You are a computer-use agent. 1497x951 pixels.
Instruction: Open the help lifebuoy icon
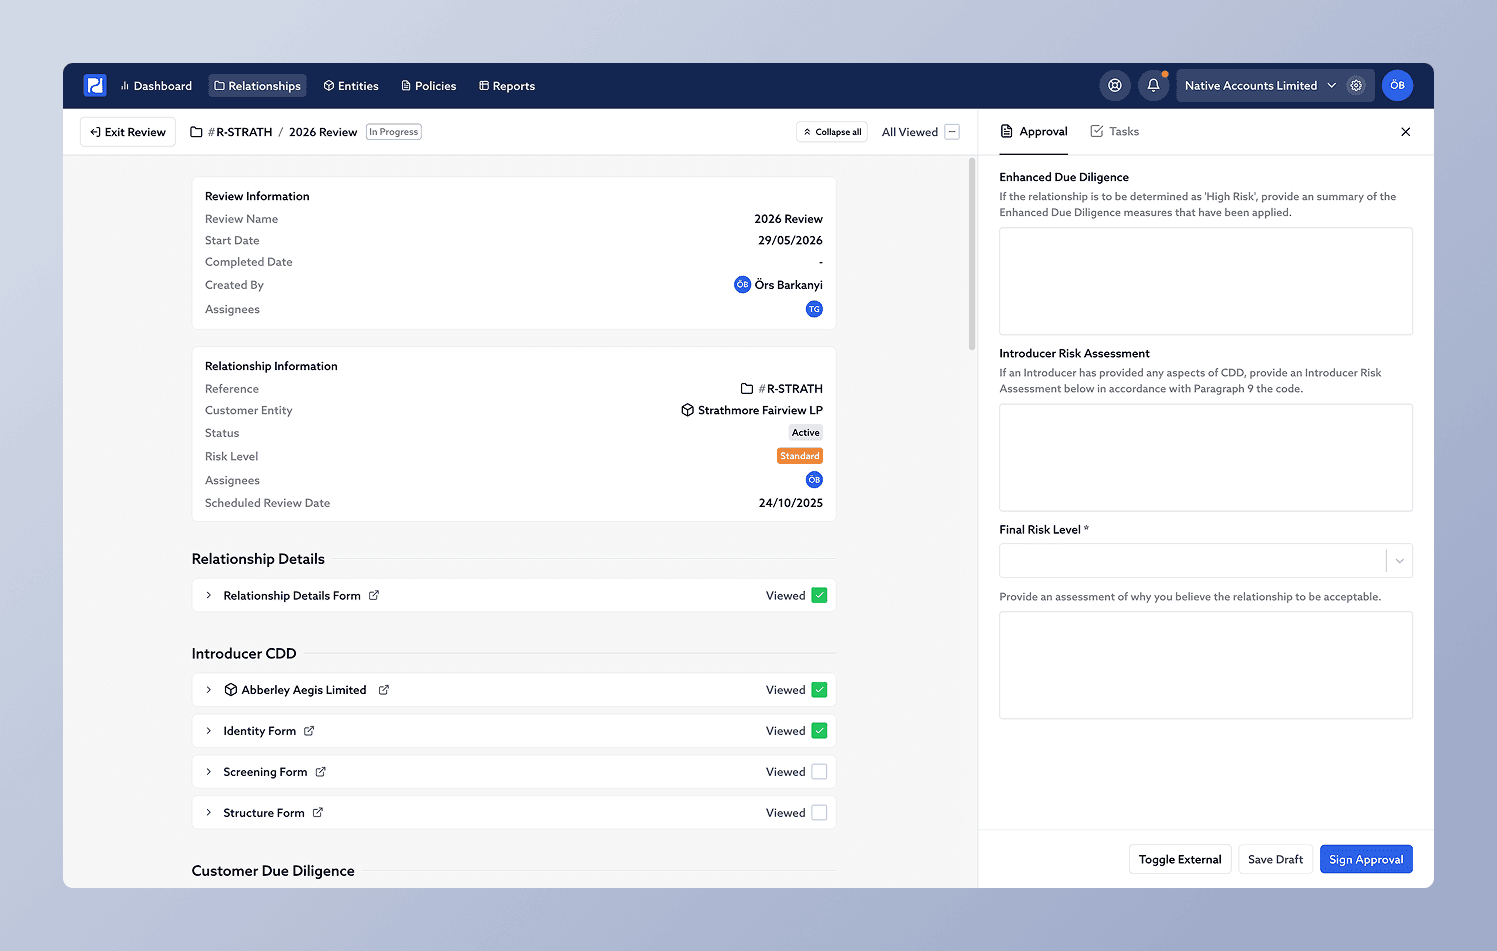click(1115, 86)
